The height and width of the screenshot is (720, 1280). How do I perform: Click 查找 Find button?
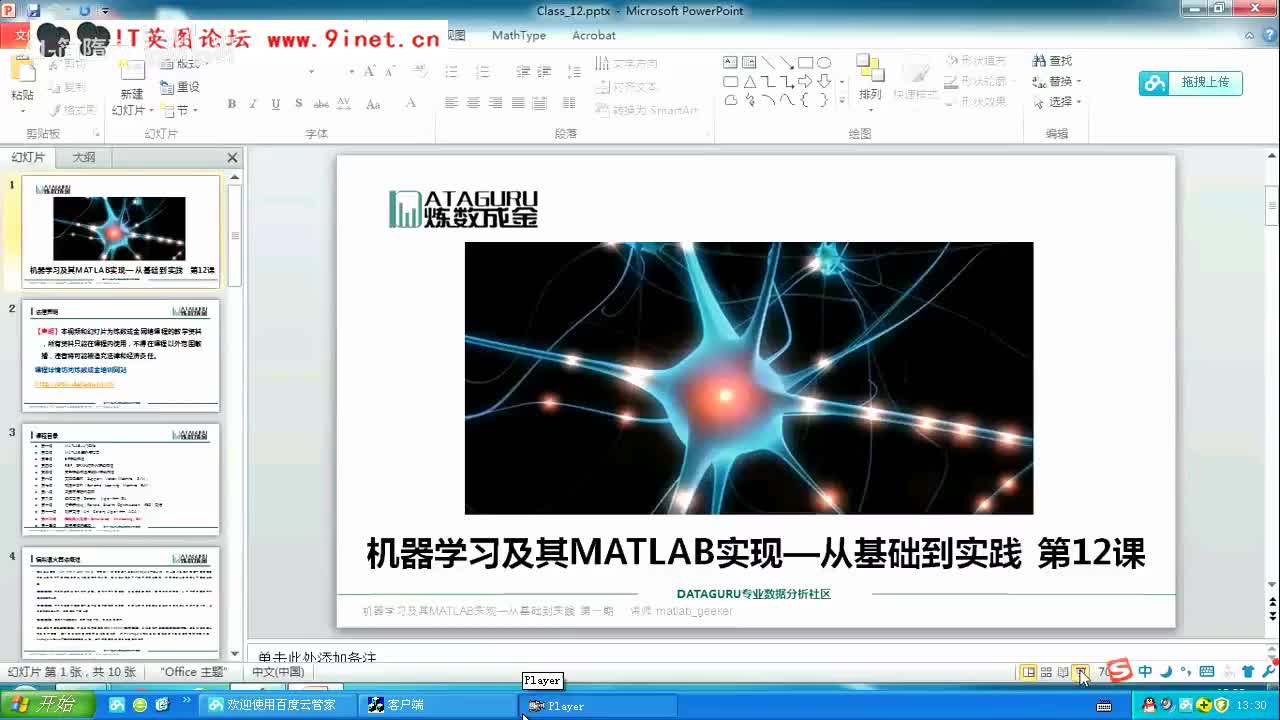1052,61
